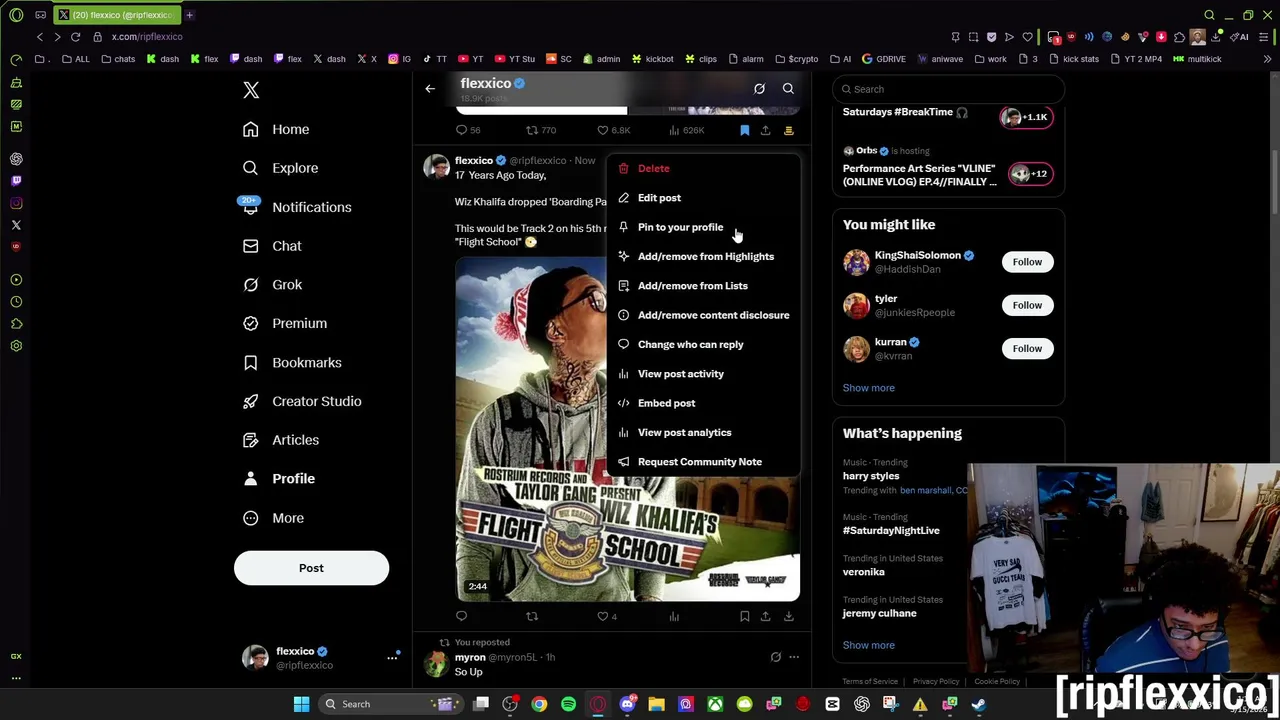Go to Profile in sidebar

click(x=279, y=479)
